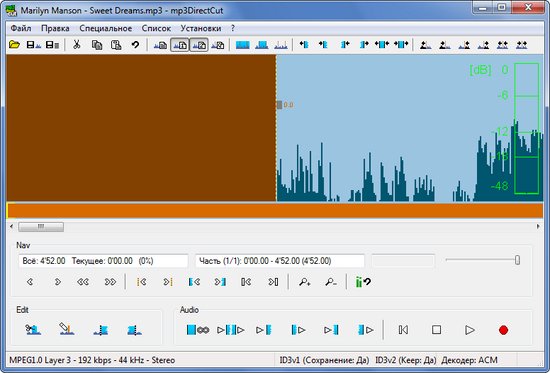Click the Copy icon in the top toolbar

(96, 45)
